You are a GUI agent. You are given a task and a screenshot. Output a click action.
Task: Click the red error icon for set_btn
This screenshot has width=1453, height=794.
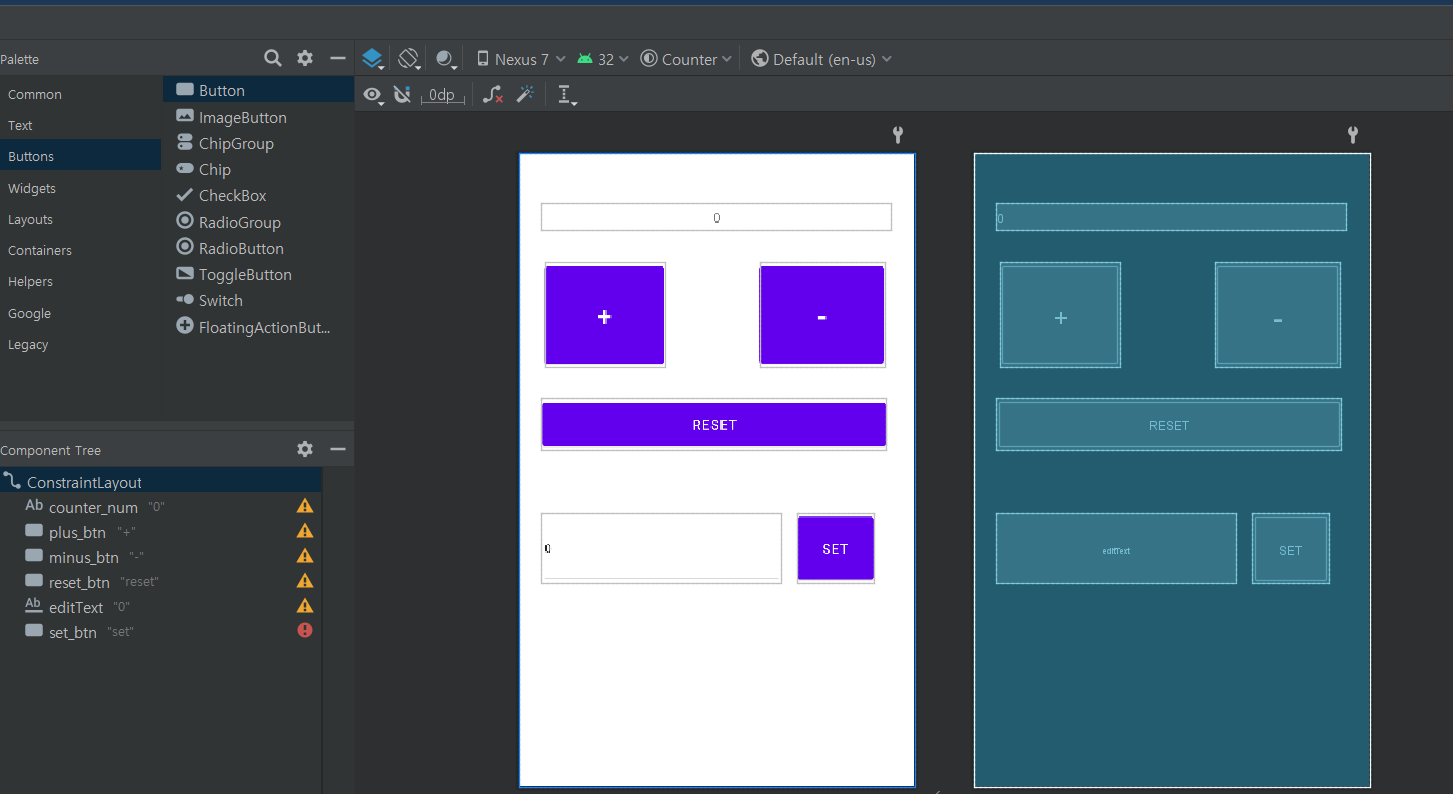click(x=305, y=630)
